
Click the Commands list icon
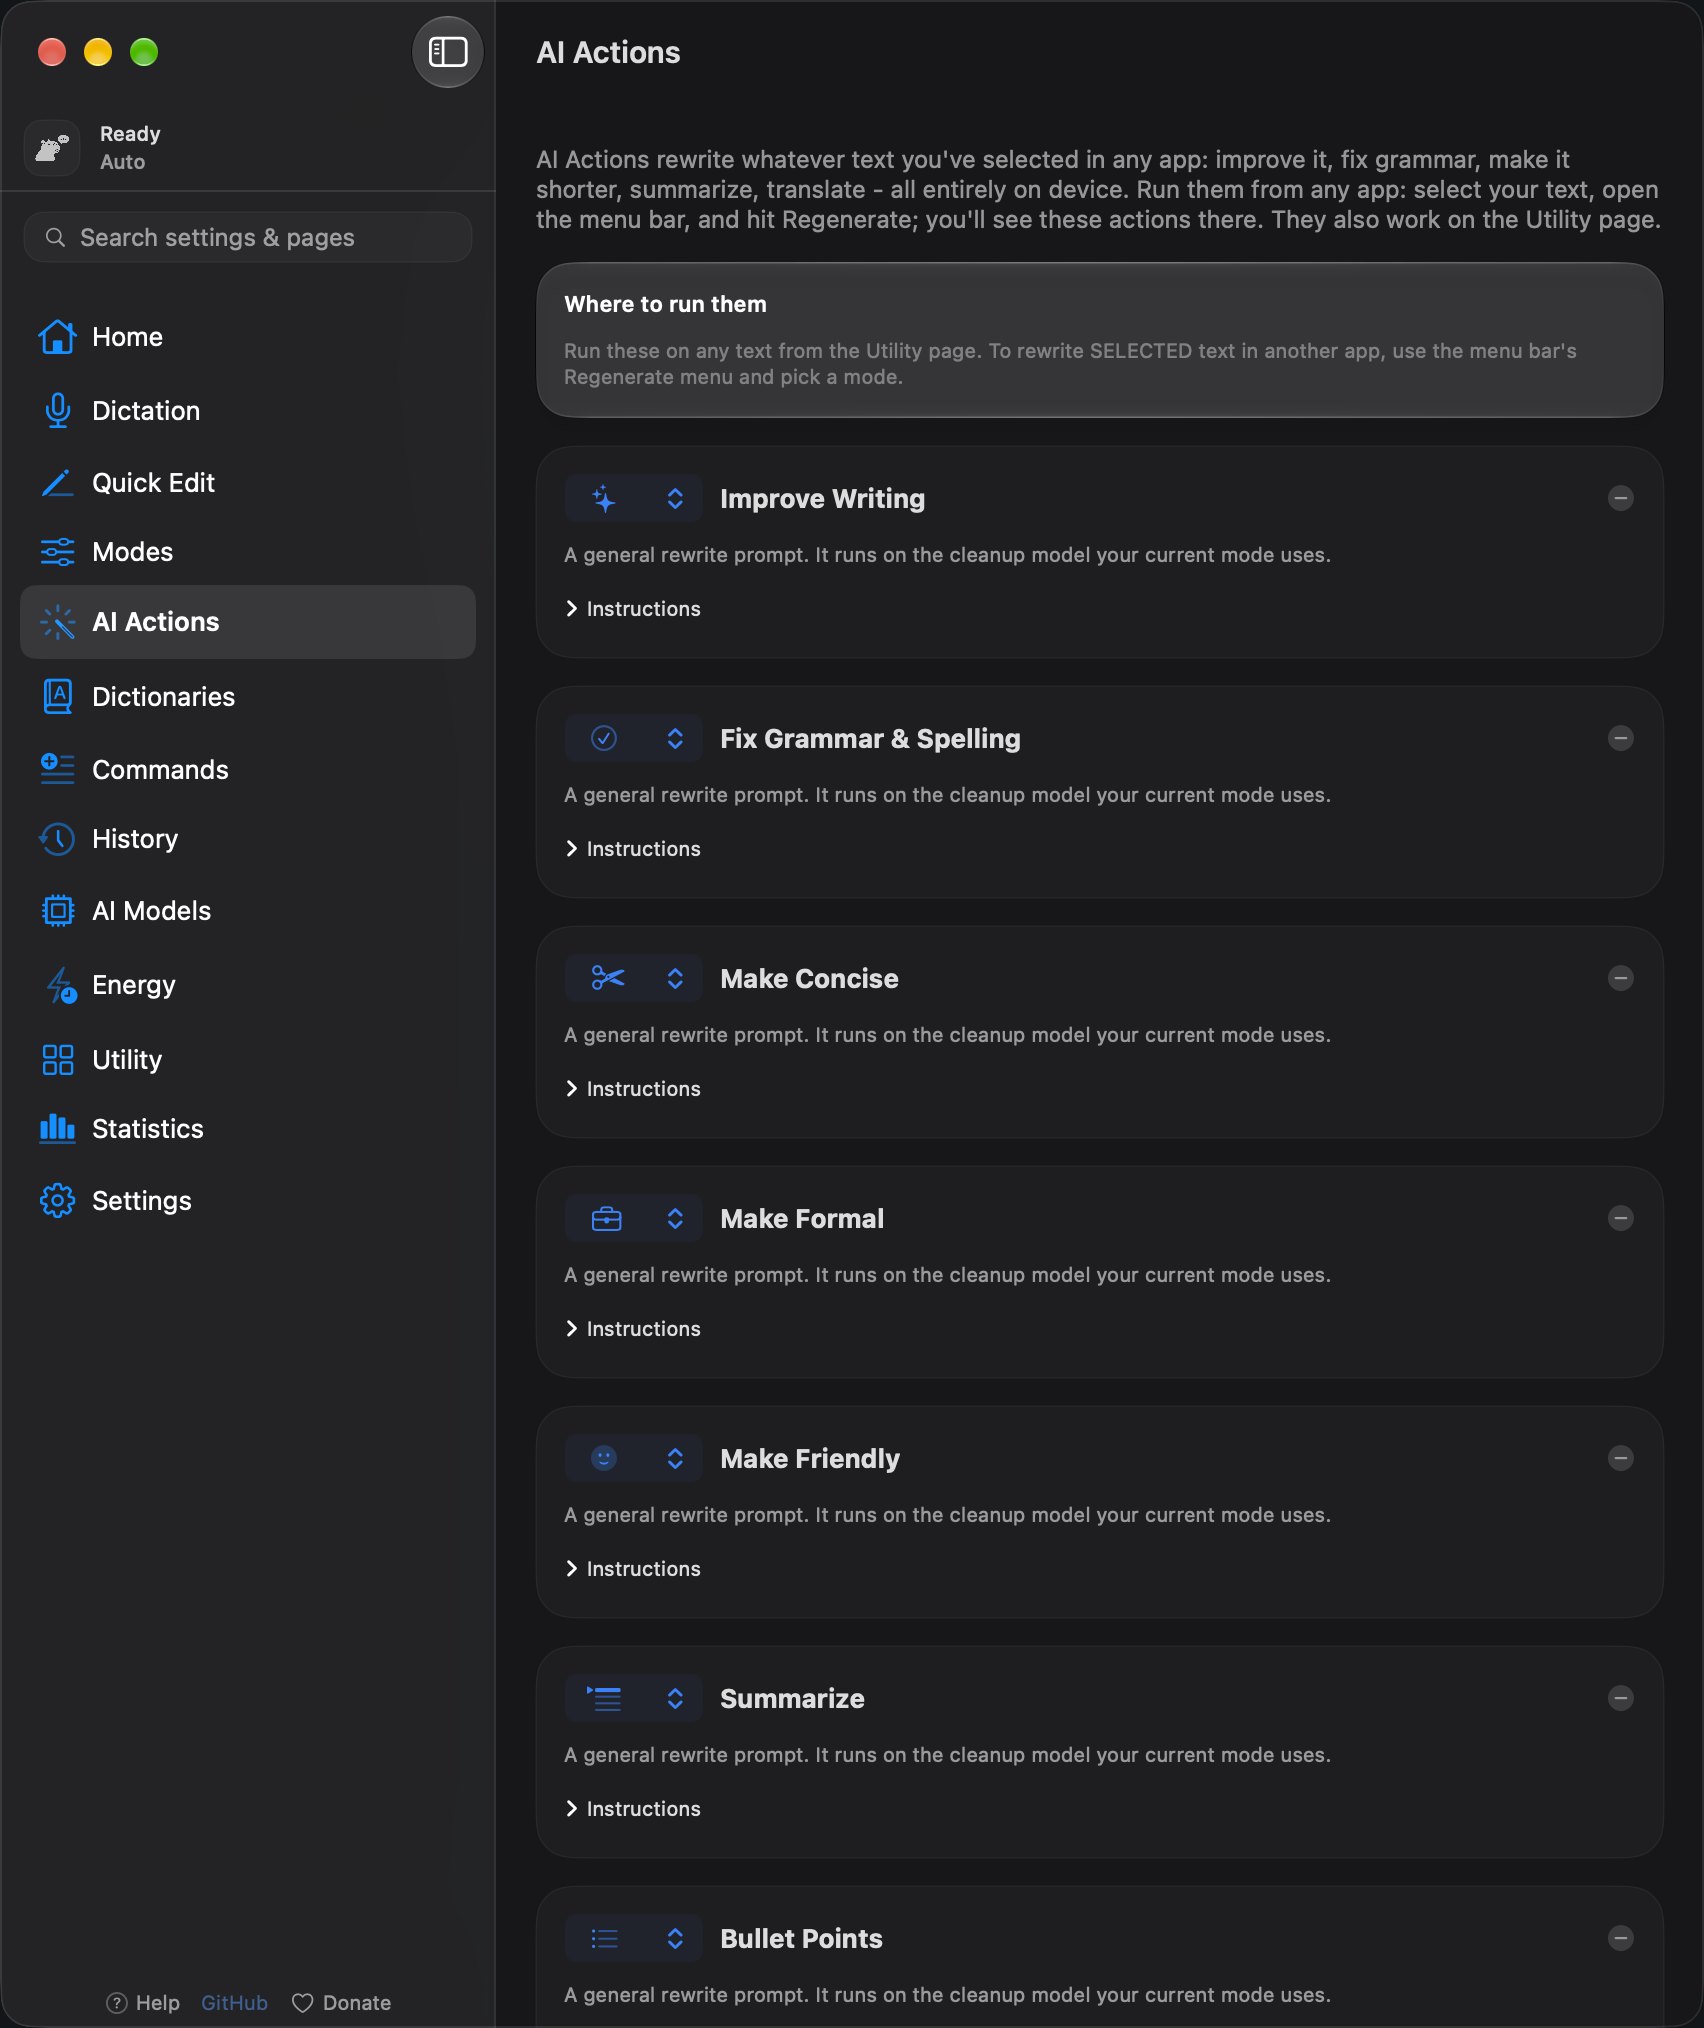click(x=57, y=769)
